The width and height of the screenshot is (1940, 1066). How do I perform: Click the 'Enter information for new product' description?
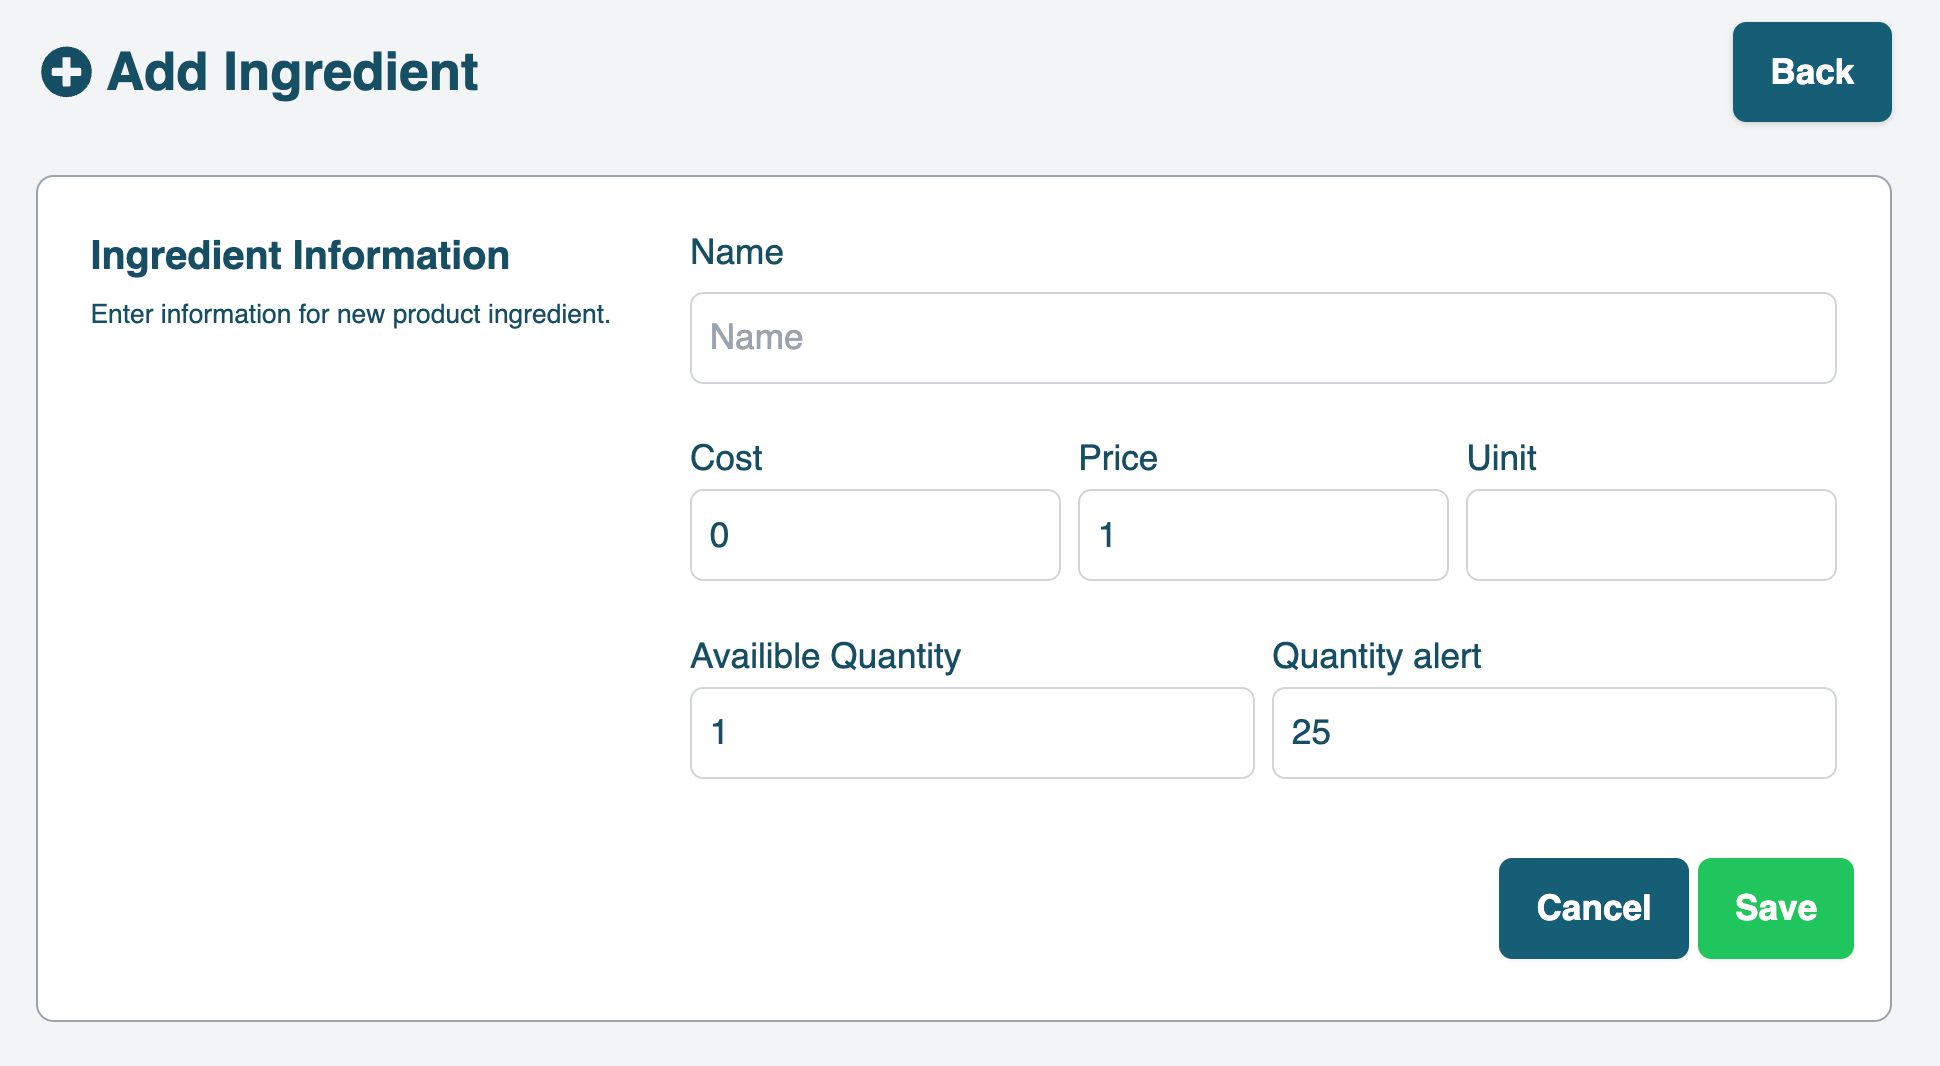pyautogui.click(x=350, y=314)
